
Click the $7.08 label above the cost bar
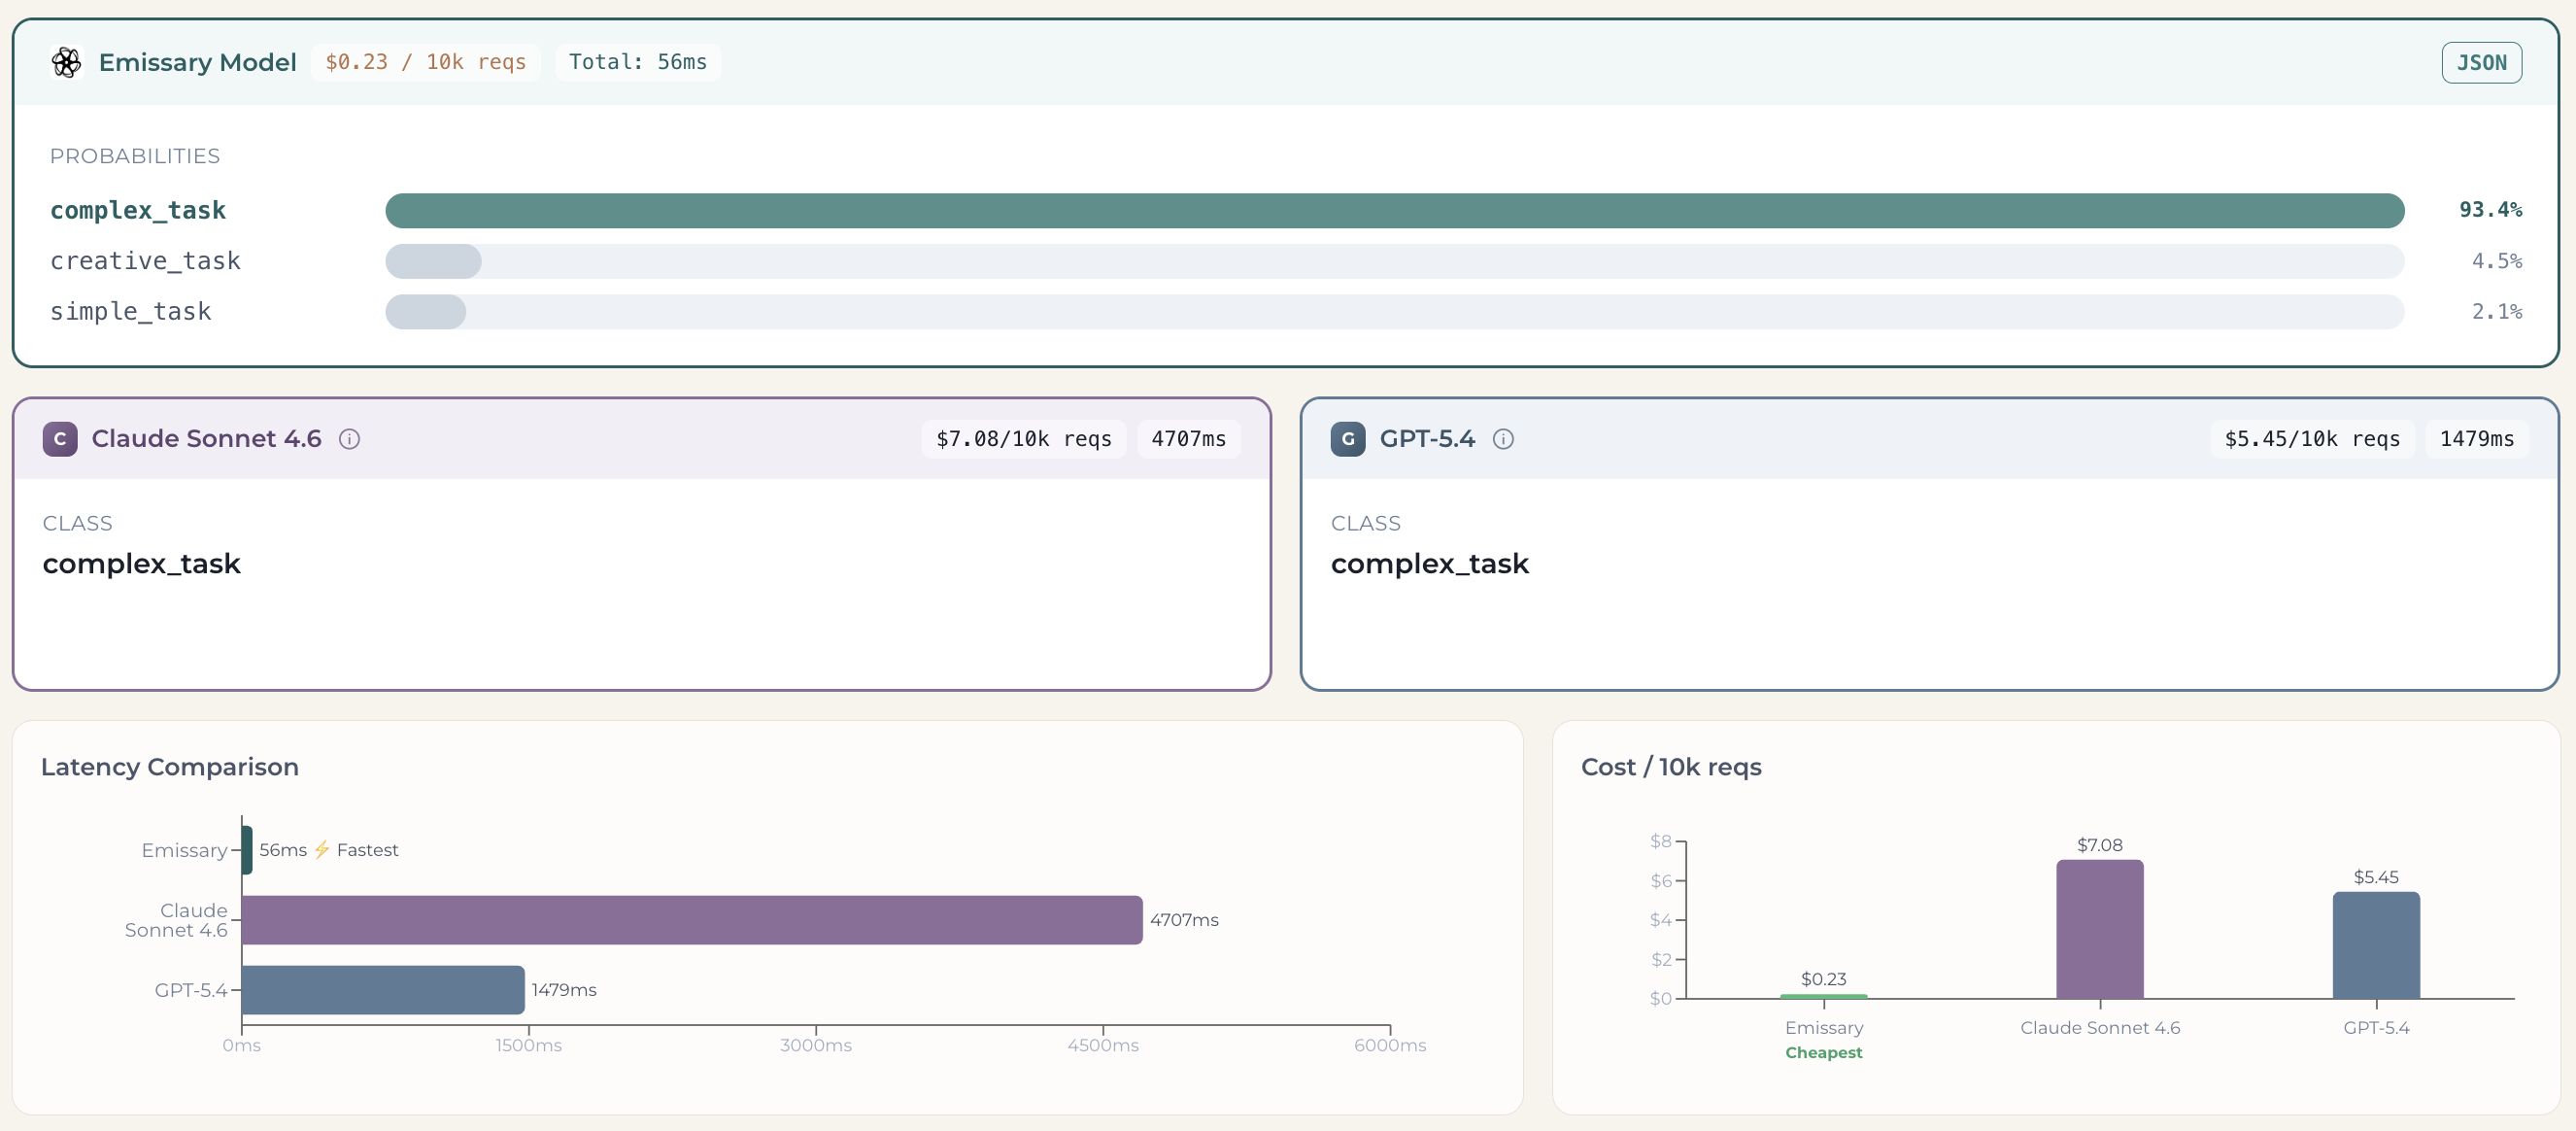tap(2100, 845)
